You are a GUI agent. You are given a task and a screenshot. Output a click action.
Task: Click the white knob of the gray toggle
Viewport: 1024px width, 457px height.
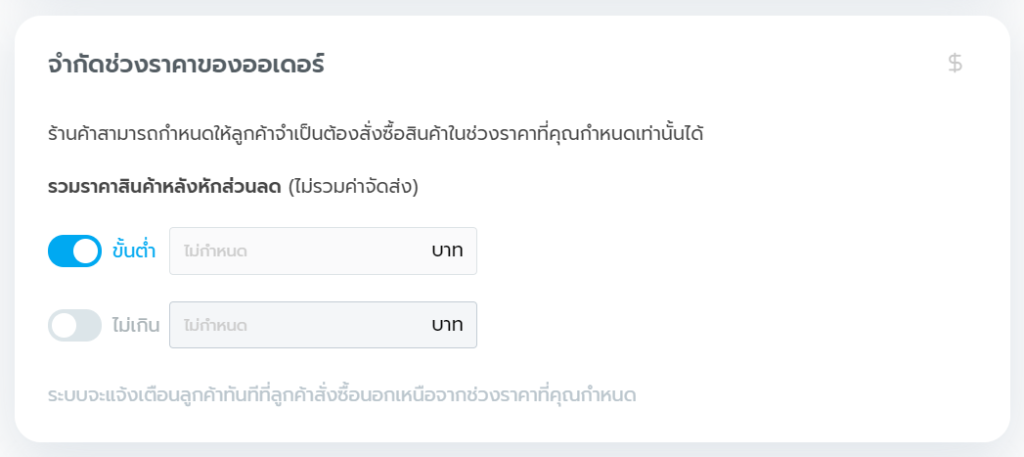click(63, 325)
